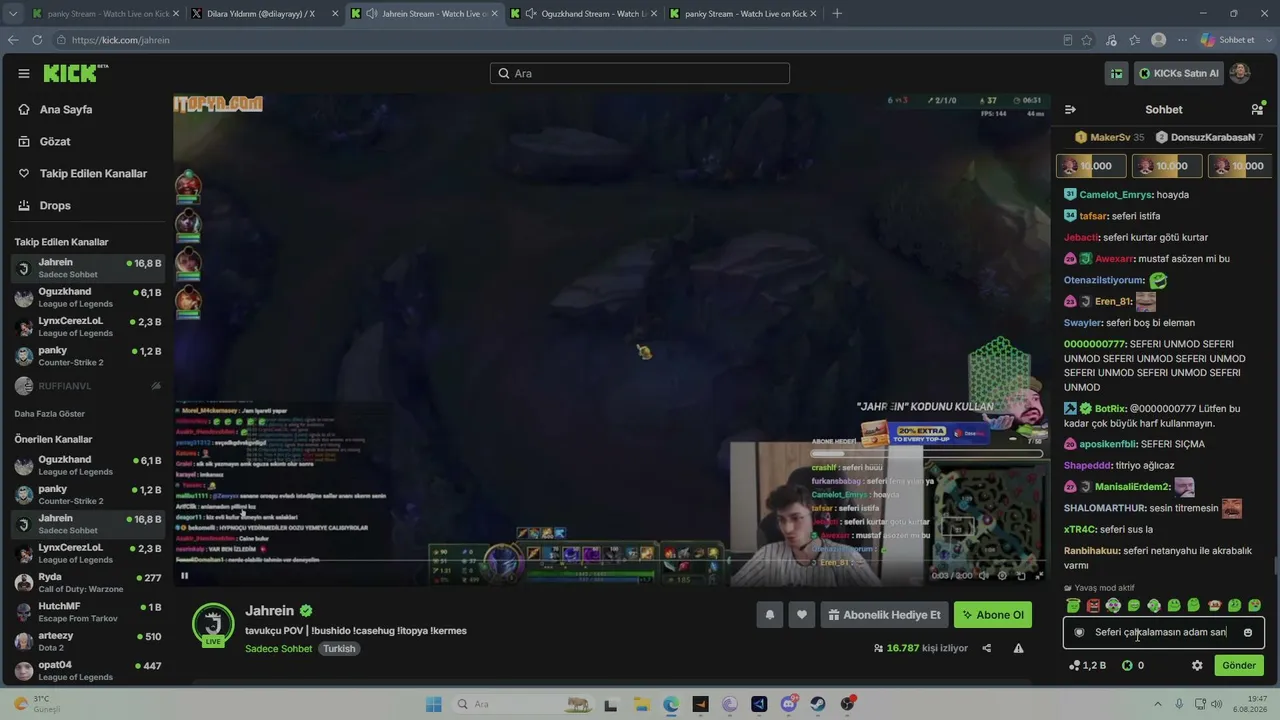This screenshot has width=1280, height=720.
Task: Click the KICKs Satın Al button
Action: tap(1179, 73)
